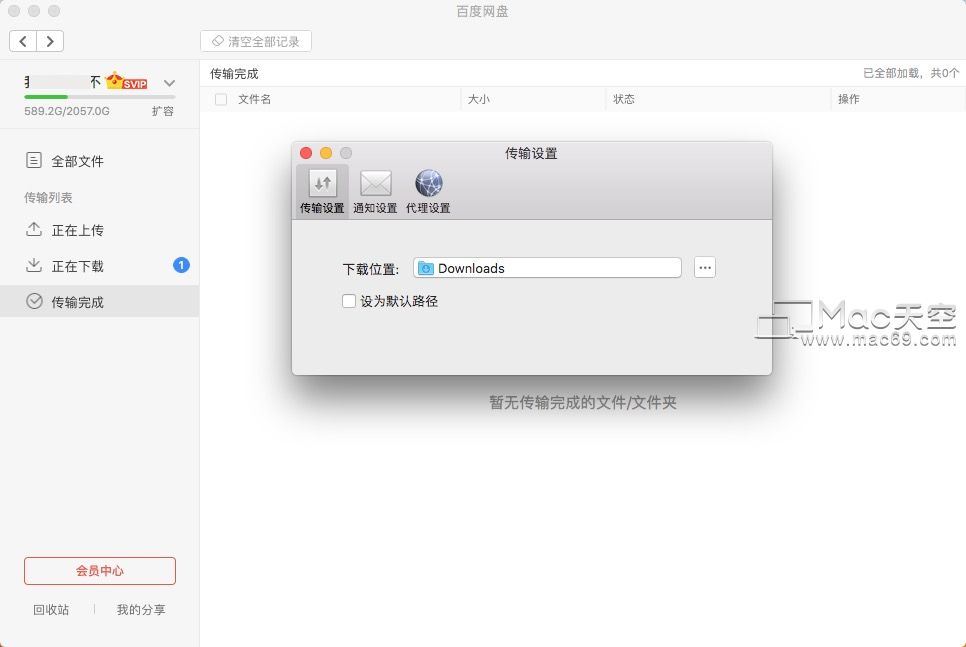
Task: Click the 全部文件 document icon
Action: coord(34,160)
